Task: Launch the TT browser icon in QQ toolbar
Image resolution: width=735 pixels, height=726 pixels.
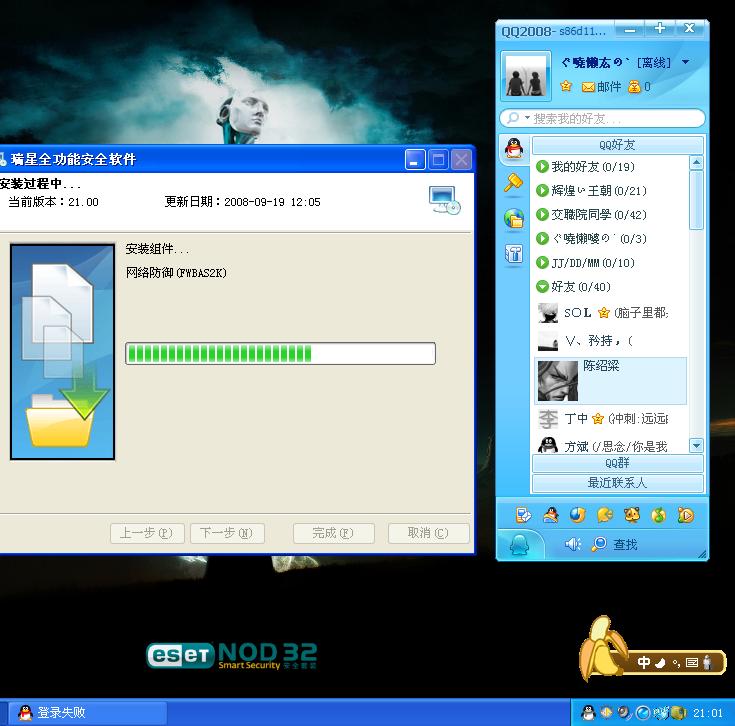Action: click(578, 515)
